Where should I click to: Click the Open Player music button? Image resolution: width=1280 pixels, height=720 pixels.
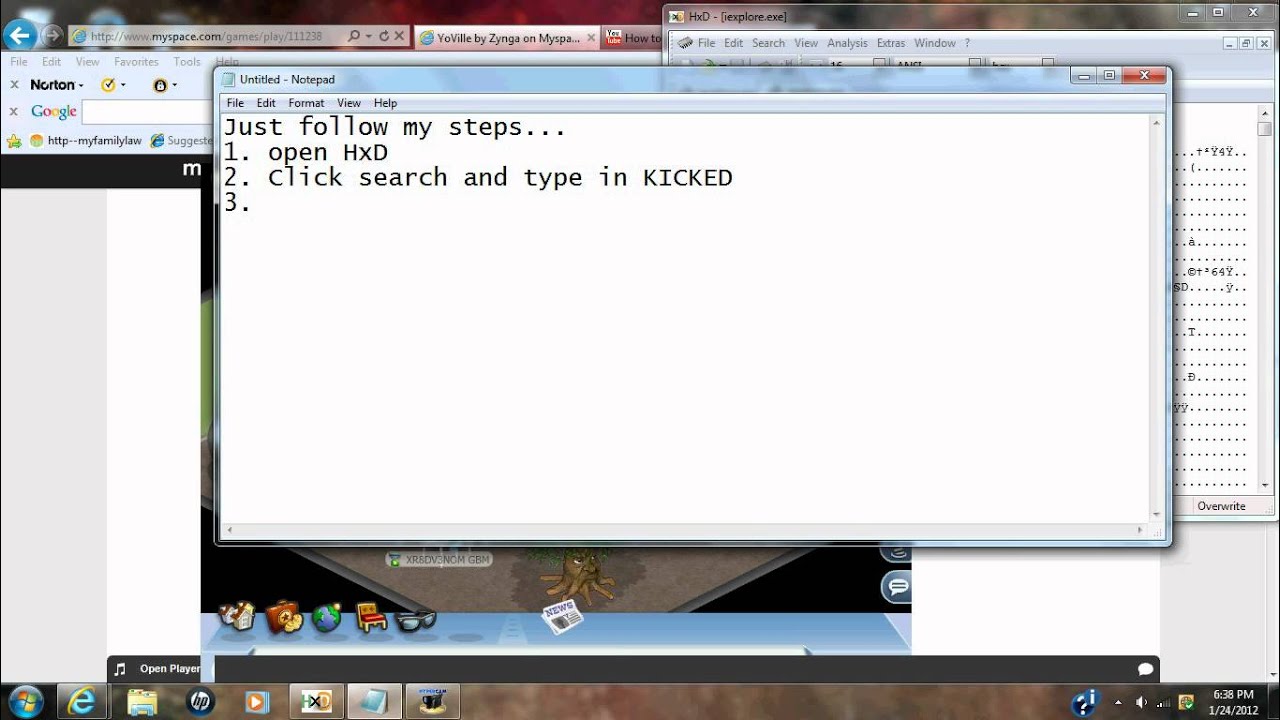(169, 669)
